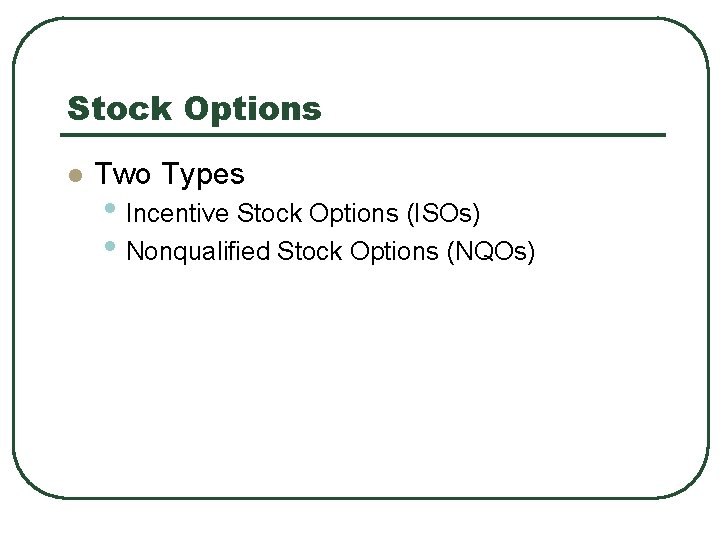Viewport: 720px width, 540px height.
Task: Click the Stock Options slide title
Action: pos(194,108)
